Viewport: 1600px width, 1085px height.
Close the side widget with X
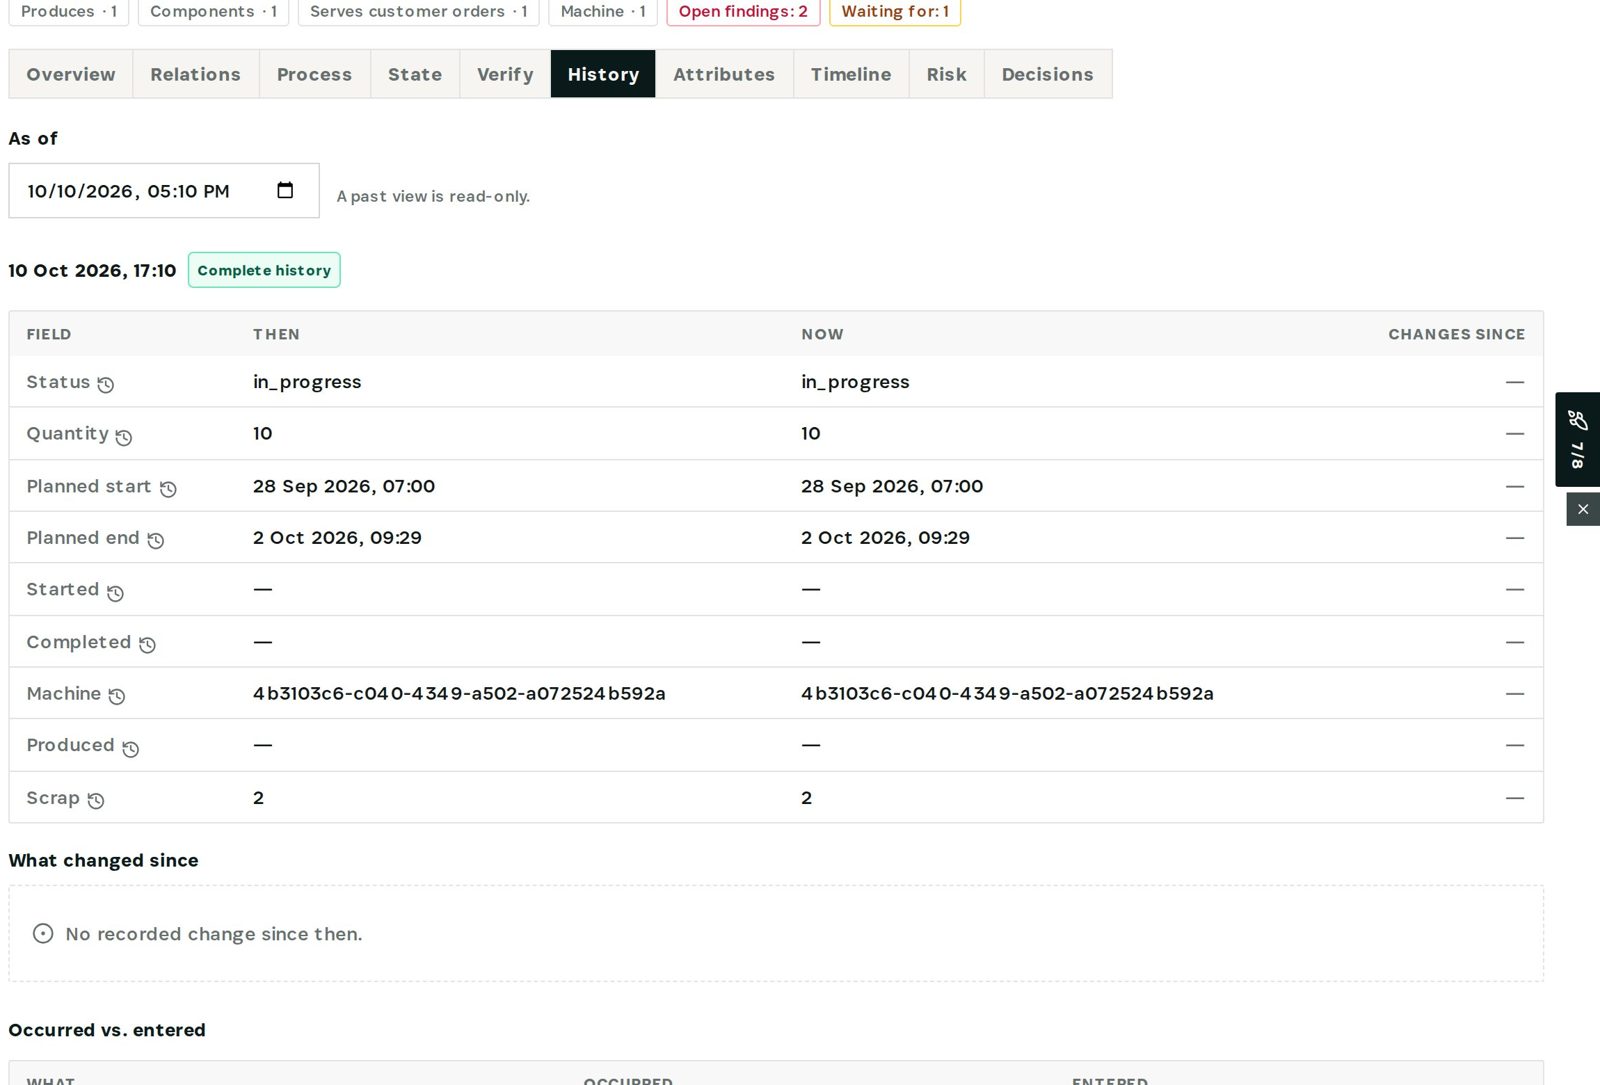click(1583, 509)
